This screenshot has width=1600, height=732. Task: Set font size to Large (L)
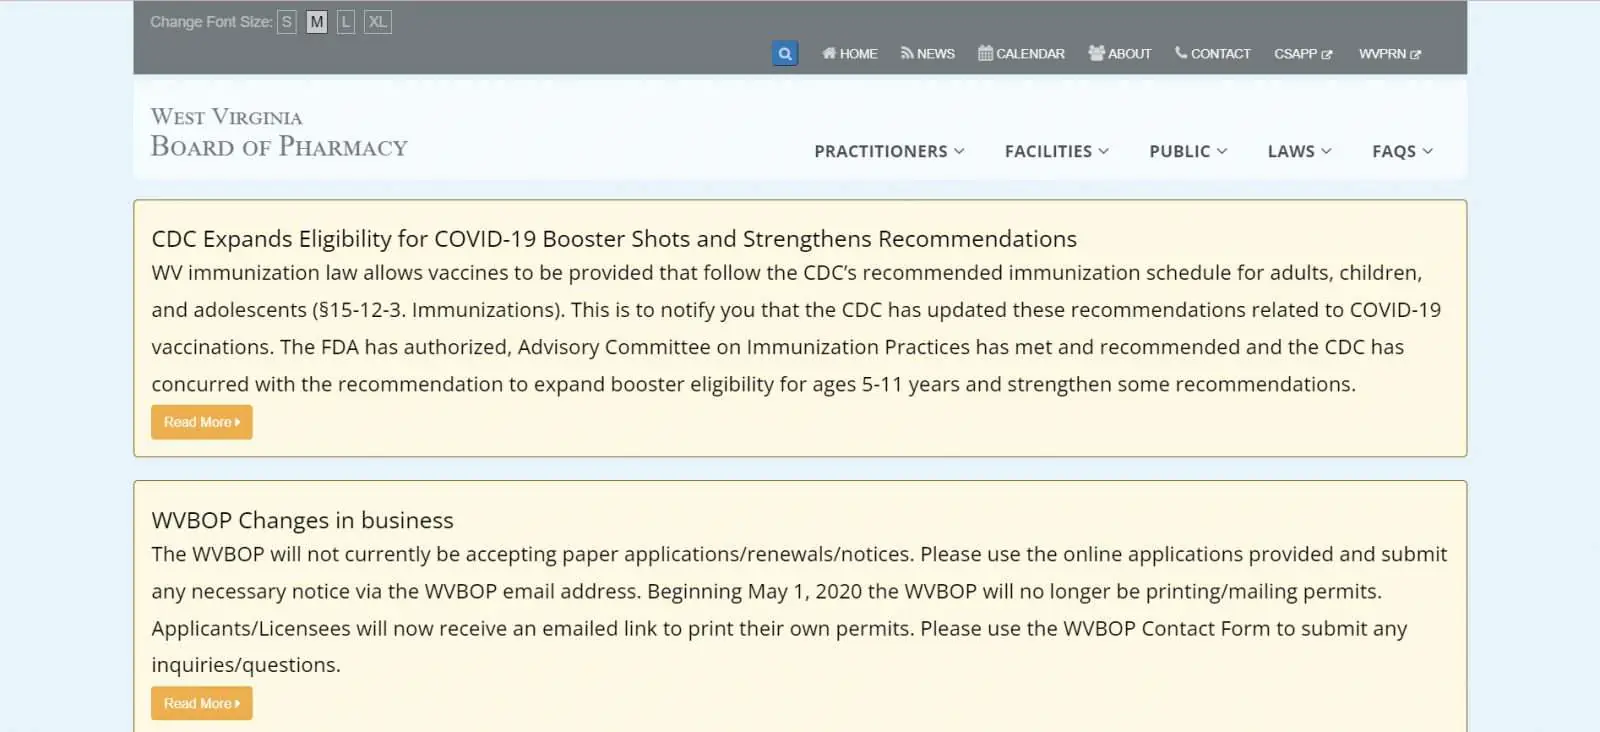346,22
